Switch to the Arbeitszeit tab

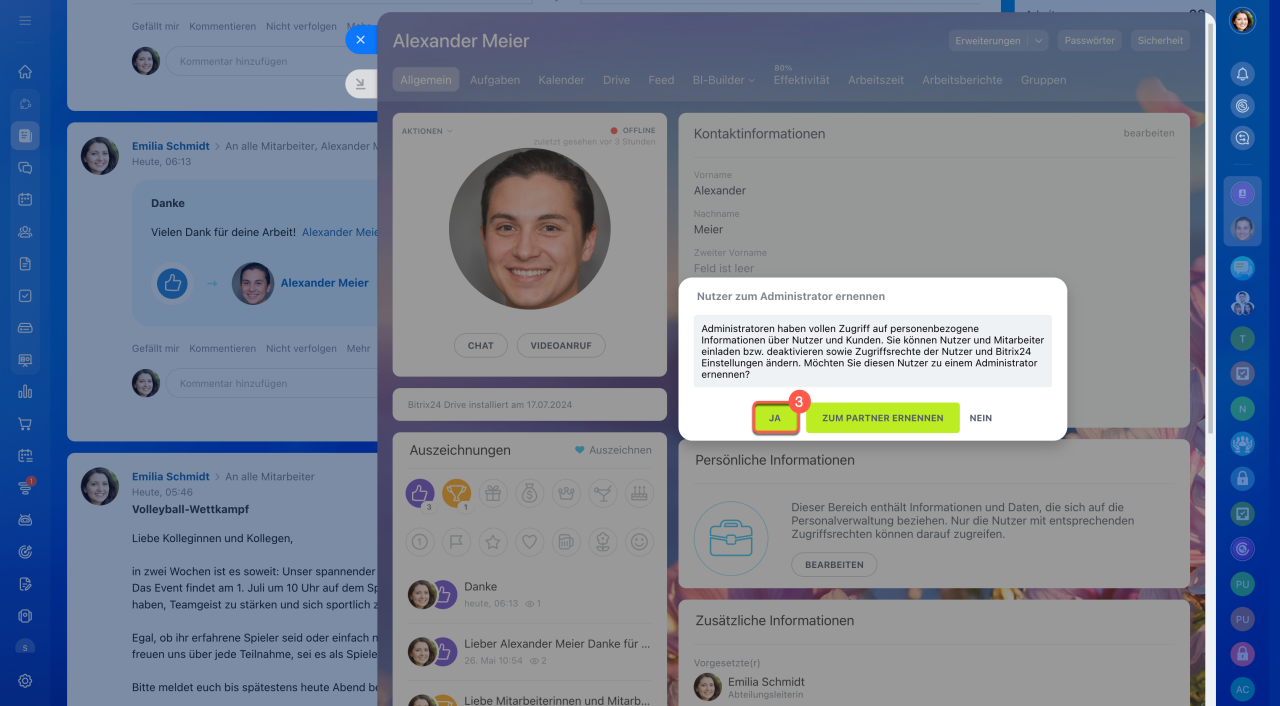click(x=876, y=80)
